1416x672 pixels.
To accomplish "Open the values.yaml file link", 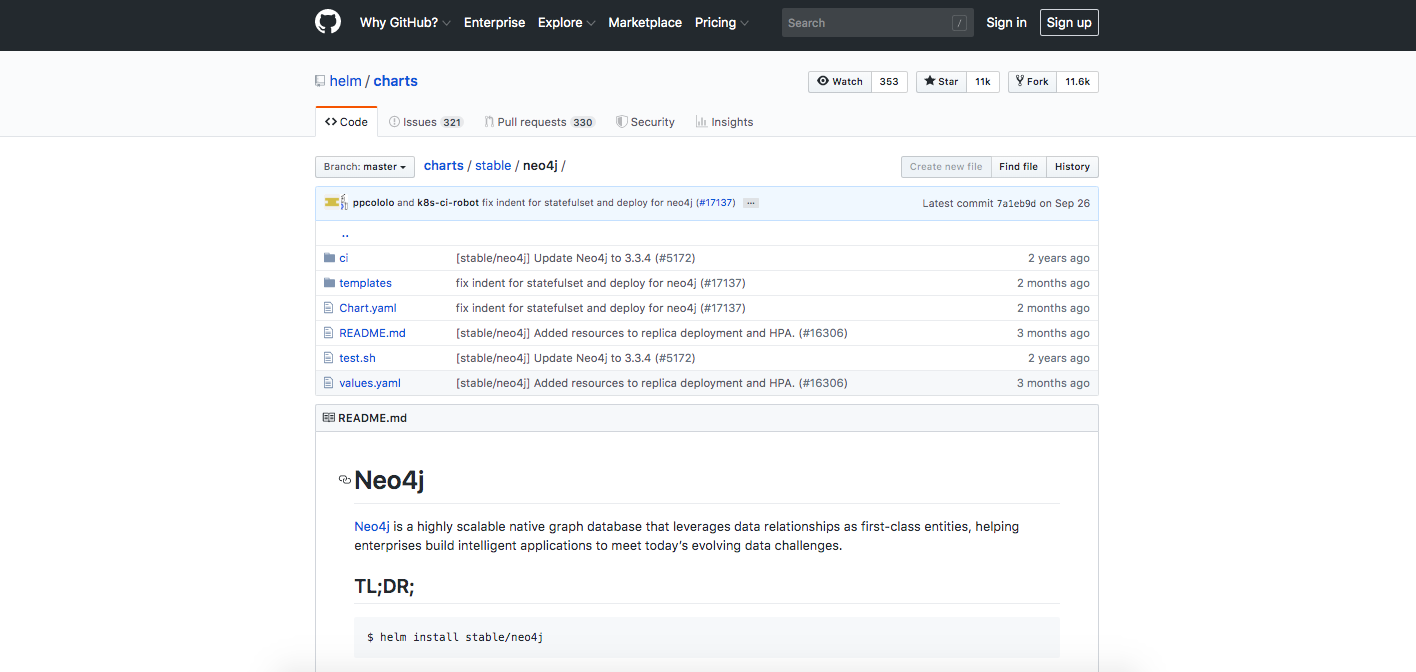I will (x=370, y=383).
